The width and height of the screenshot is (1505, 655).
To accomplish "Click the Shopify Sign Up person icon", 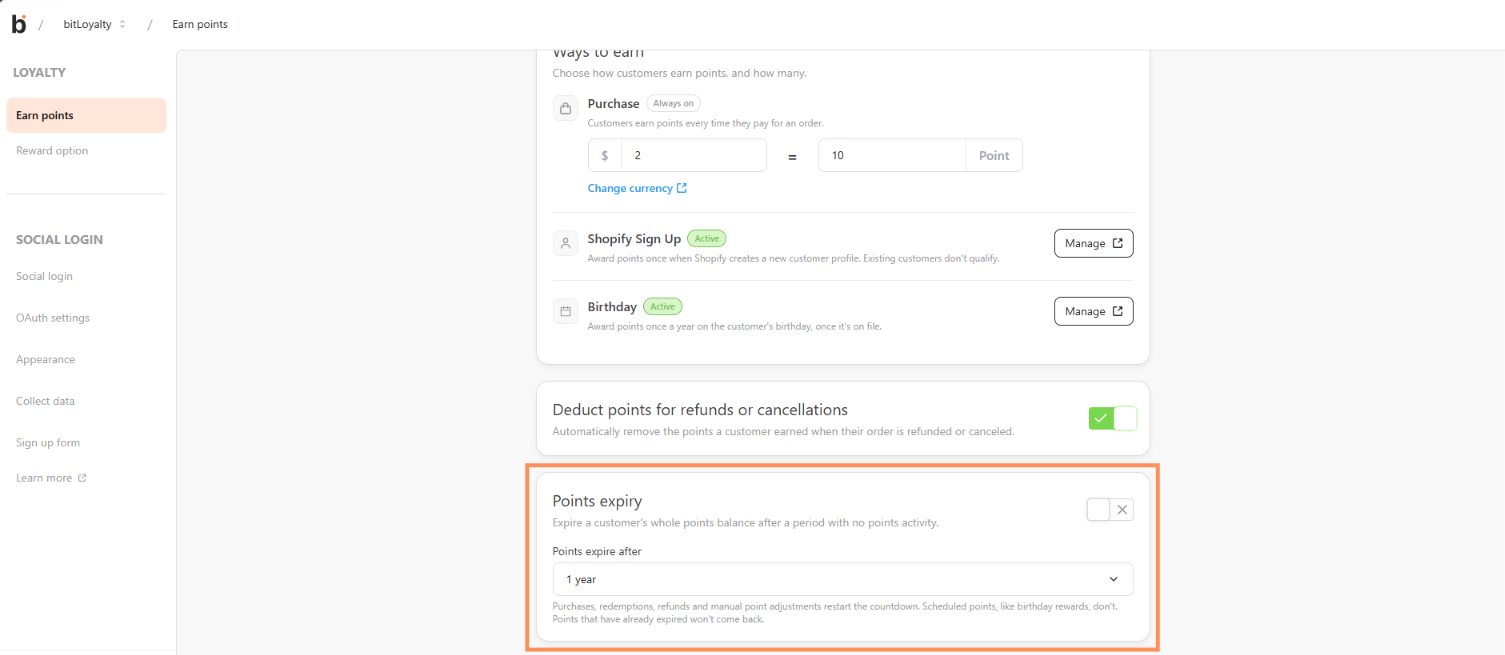I will click(565, 243).
